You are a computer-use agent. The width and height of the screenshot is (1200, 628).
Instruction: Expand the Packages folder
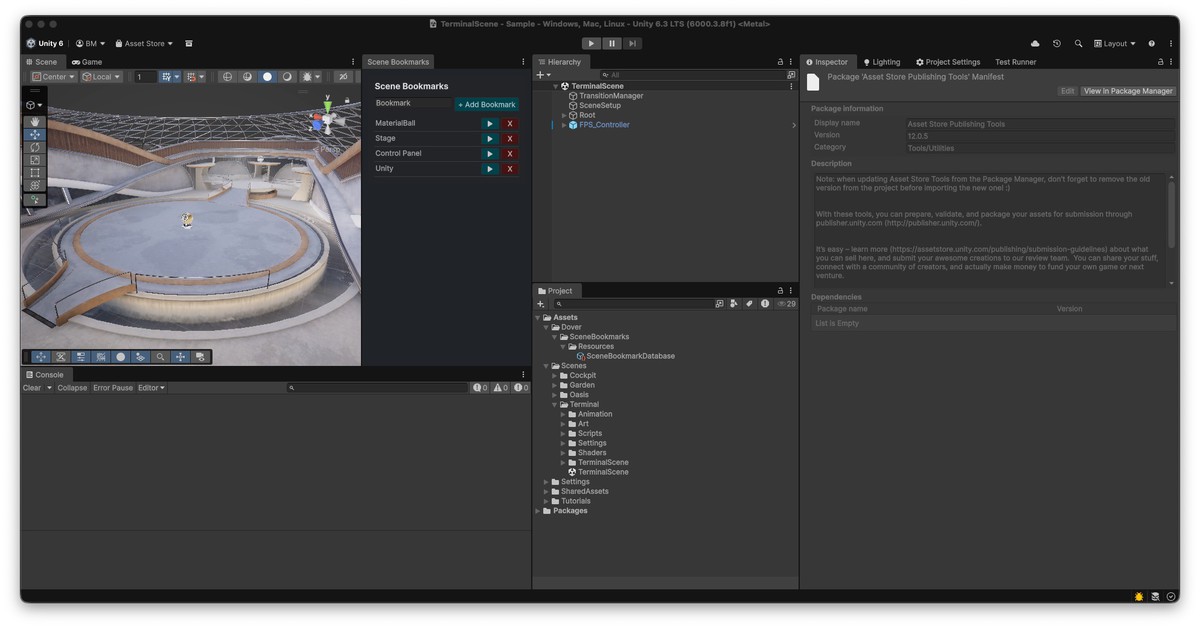(x=539, y=511)
